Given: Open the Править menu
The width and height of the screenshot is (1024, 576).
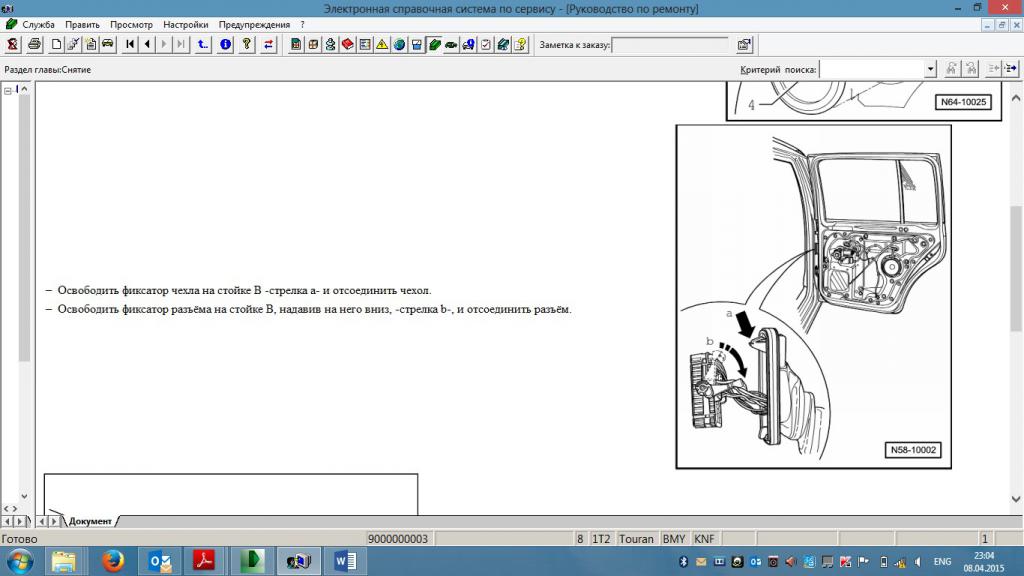Looking at the screenshot, I should (x=82, y=24).
